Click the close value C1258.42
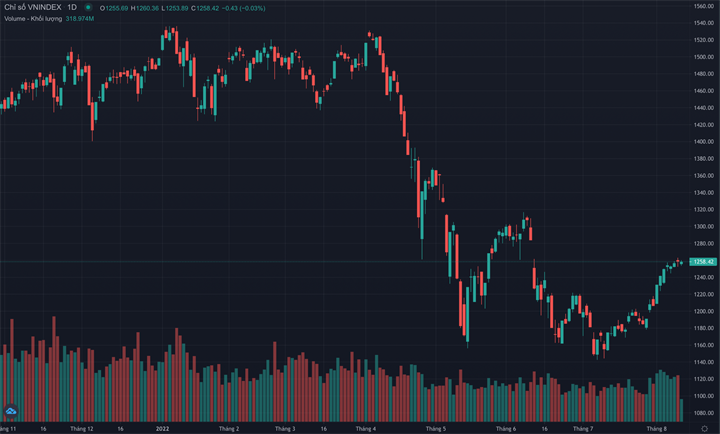This screenshot has height=434, width=720. tap(205, 8)
